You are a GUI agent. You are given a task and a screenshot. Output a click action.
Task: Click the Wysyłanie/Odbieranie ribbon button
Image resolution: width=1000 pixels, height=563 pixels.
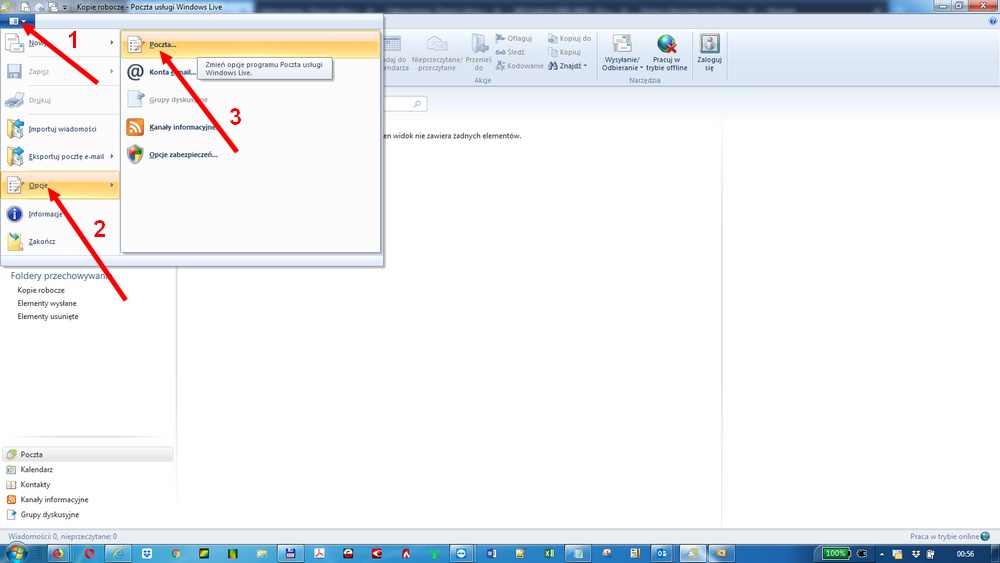click(x=622, y=52)
